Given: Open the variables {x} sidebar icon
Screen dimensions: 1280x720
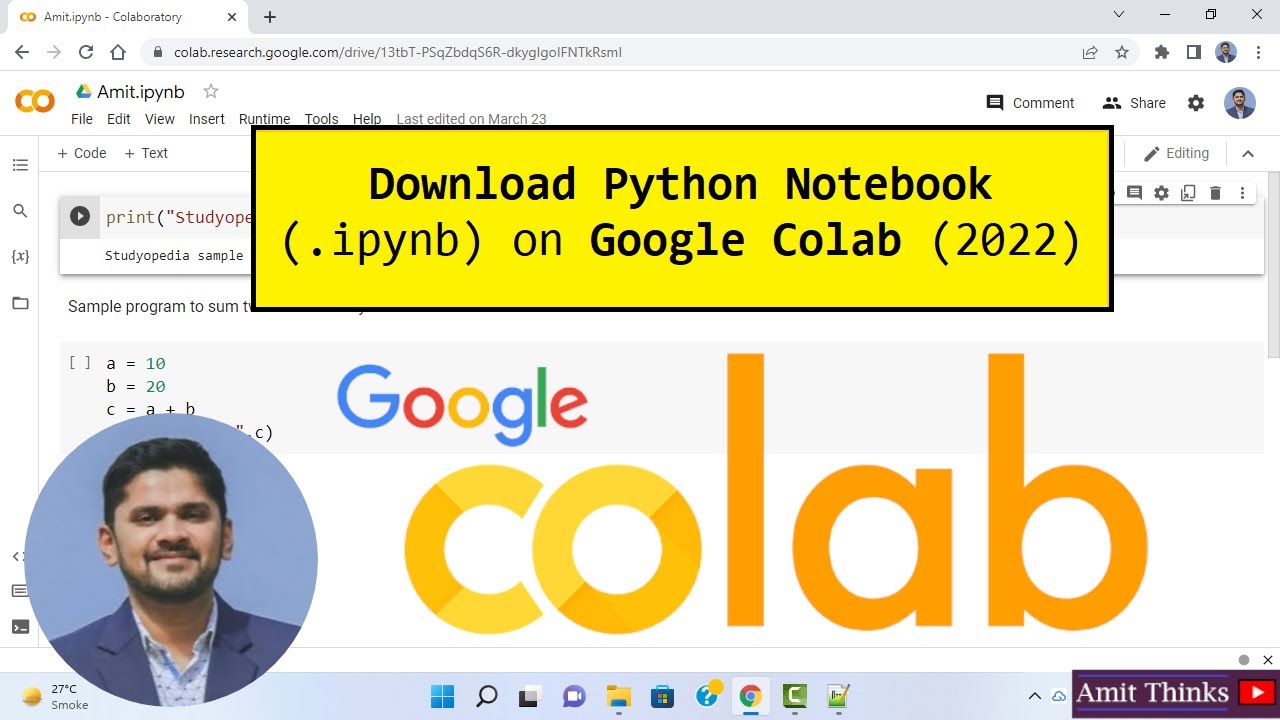Looking at the screenshot, I should click(x=20, y=257).
